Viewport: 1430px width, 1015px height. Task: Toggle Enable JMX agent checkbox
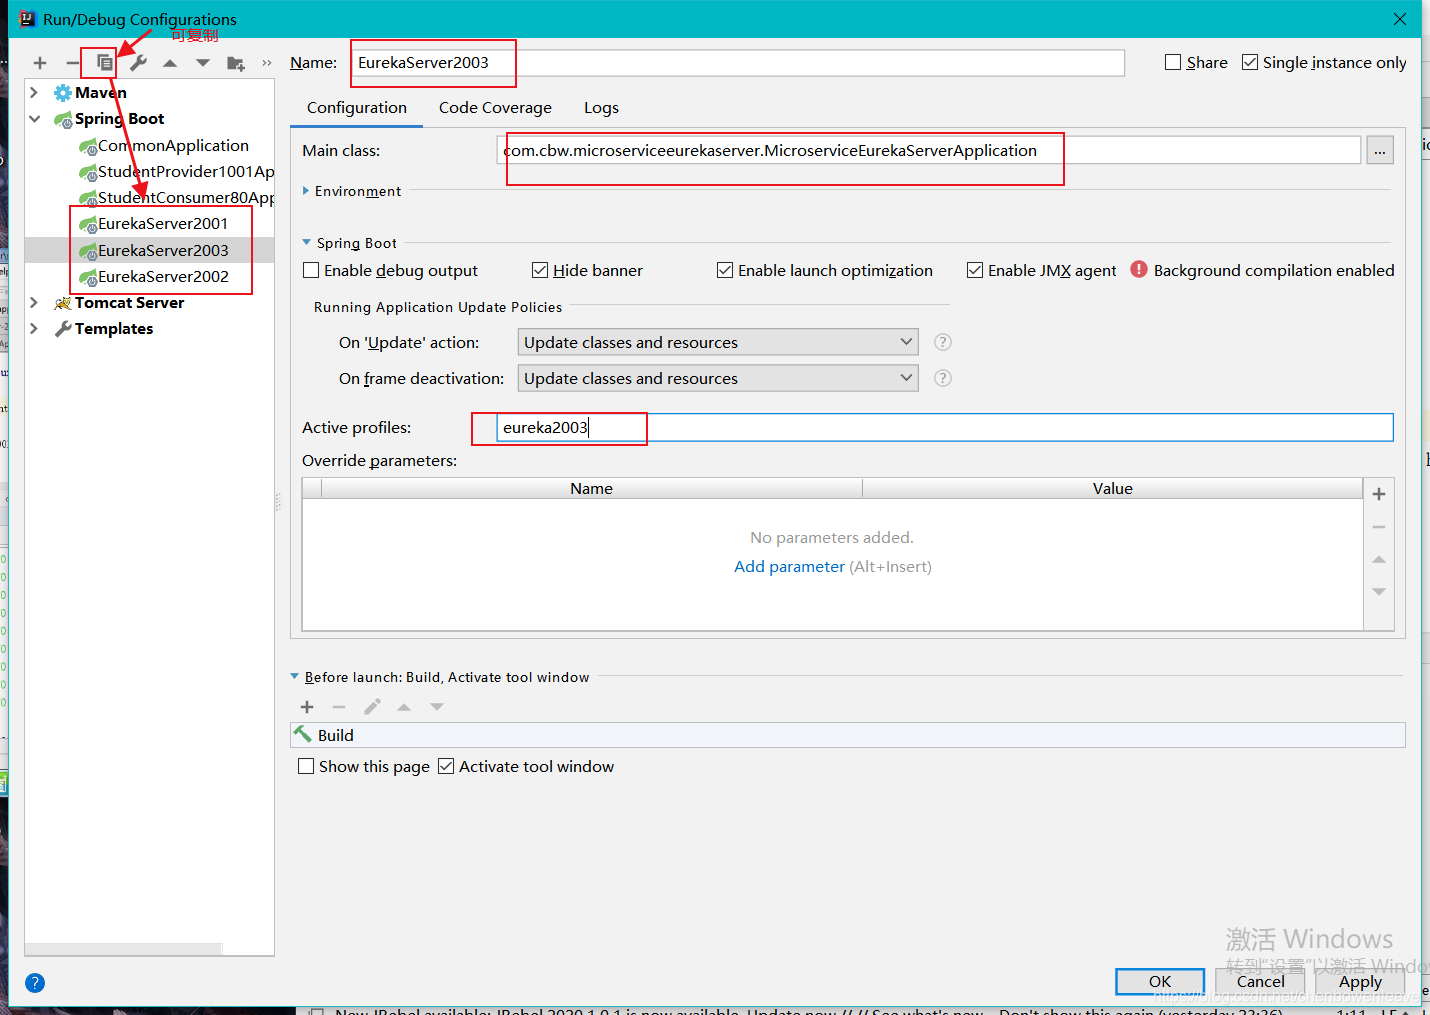coord(975,270)
